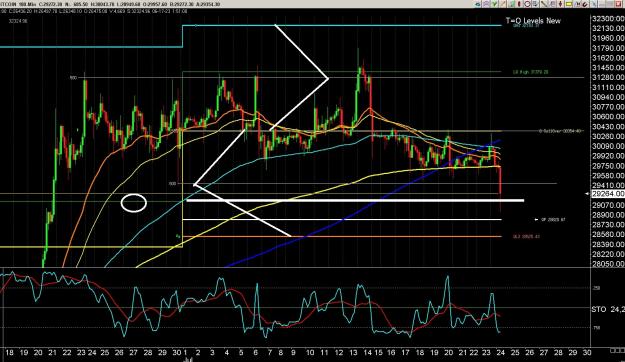The image size is (625, 362).
Task: Select the dark diagonal line drawing tool
Action: click(x=544, y=4)
